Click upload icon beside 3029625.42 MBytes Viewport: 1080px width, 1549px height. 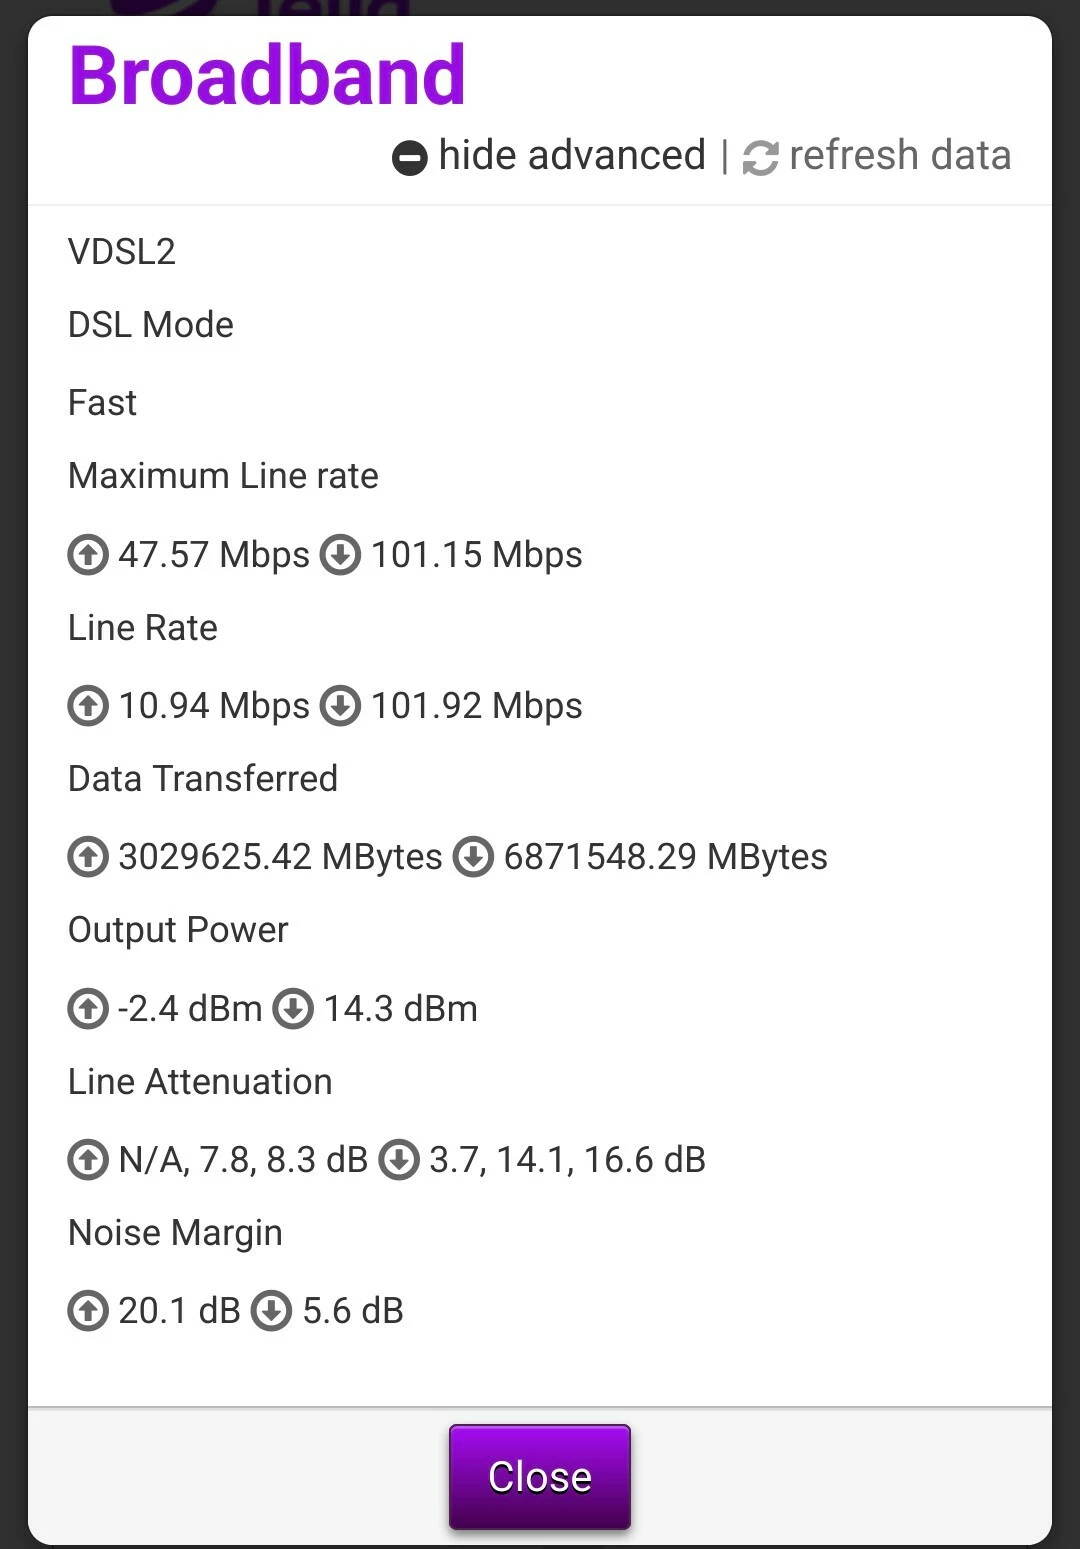[88, 857]
